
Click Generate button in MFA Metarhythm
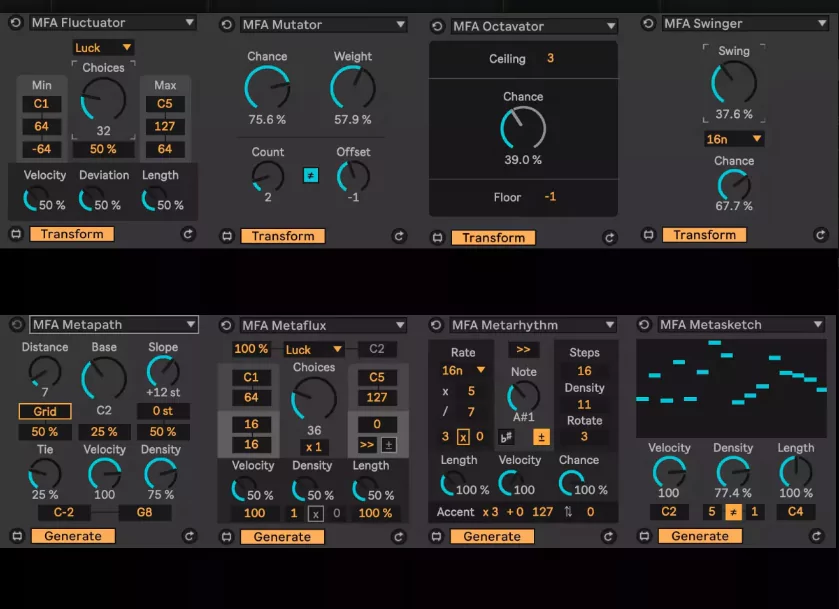tap(492, 536)
